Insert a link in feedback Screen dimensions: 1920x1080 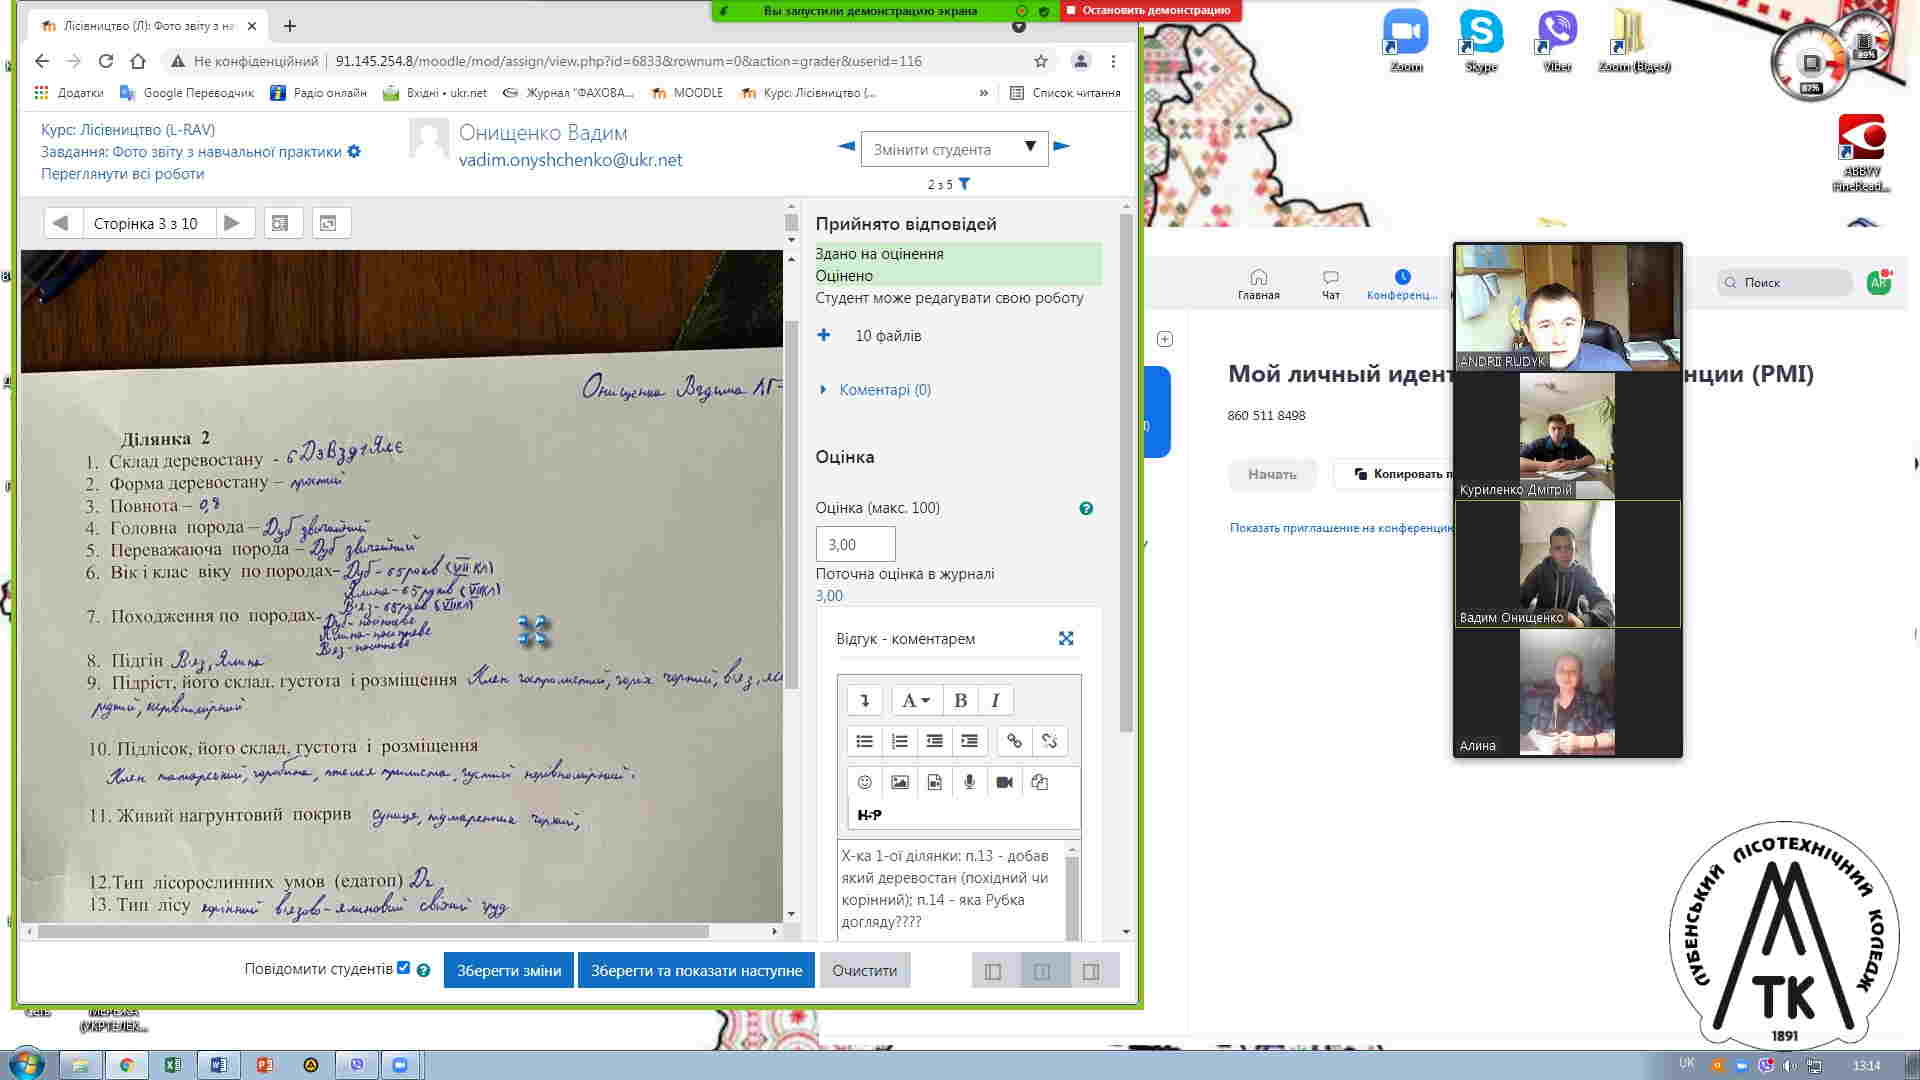click(x=1014, y=741)
